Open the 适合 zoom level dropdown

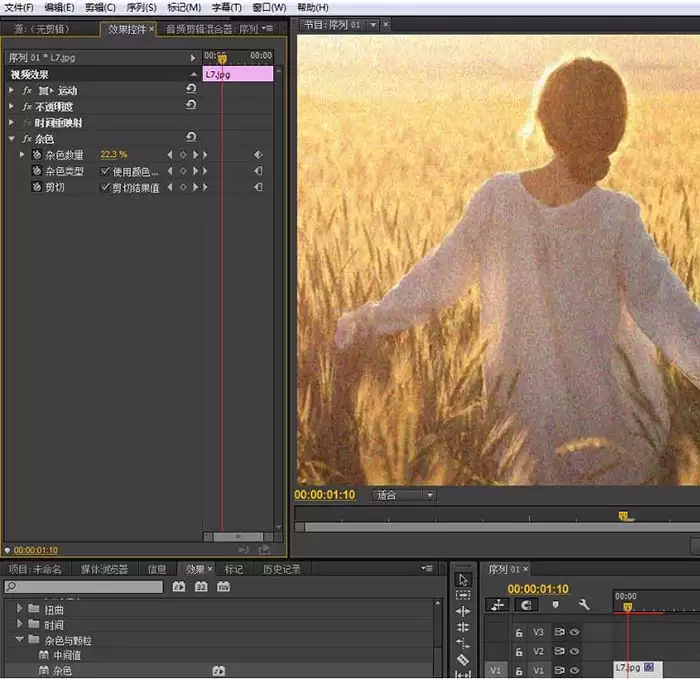point(404,495)
